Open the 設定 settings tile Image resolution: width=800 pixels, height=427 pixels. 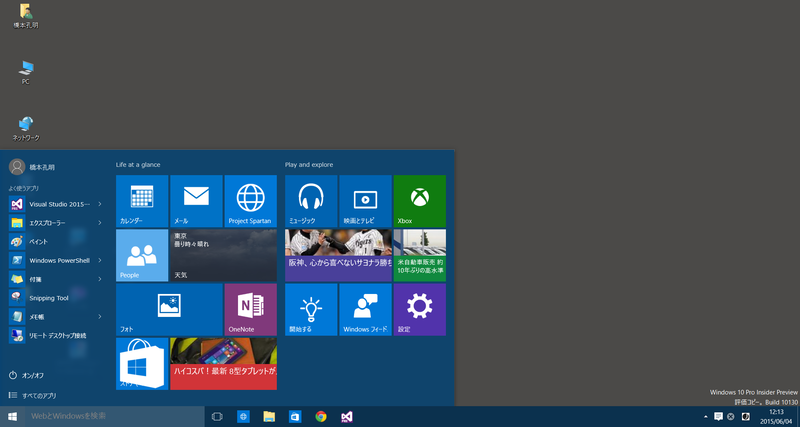point(419,310)
